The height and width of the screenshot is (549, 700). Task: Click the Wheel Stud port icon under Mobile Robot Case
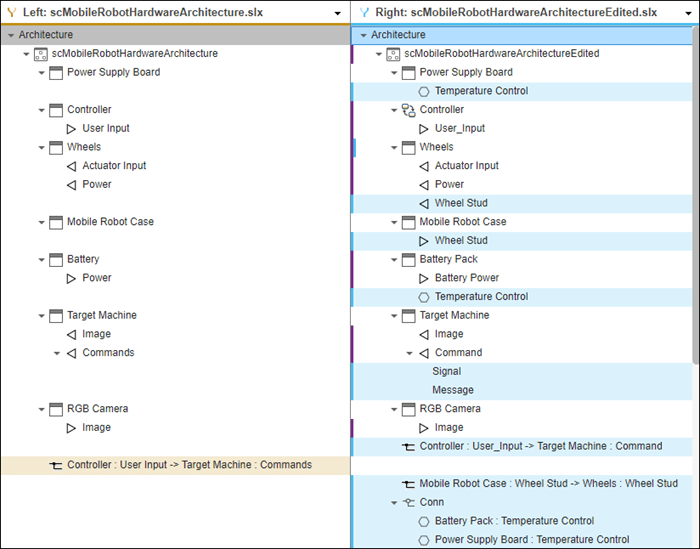[x=424, y=241]
